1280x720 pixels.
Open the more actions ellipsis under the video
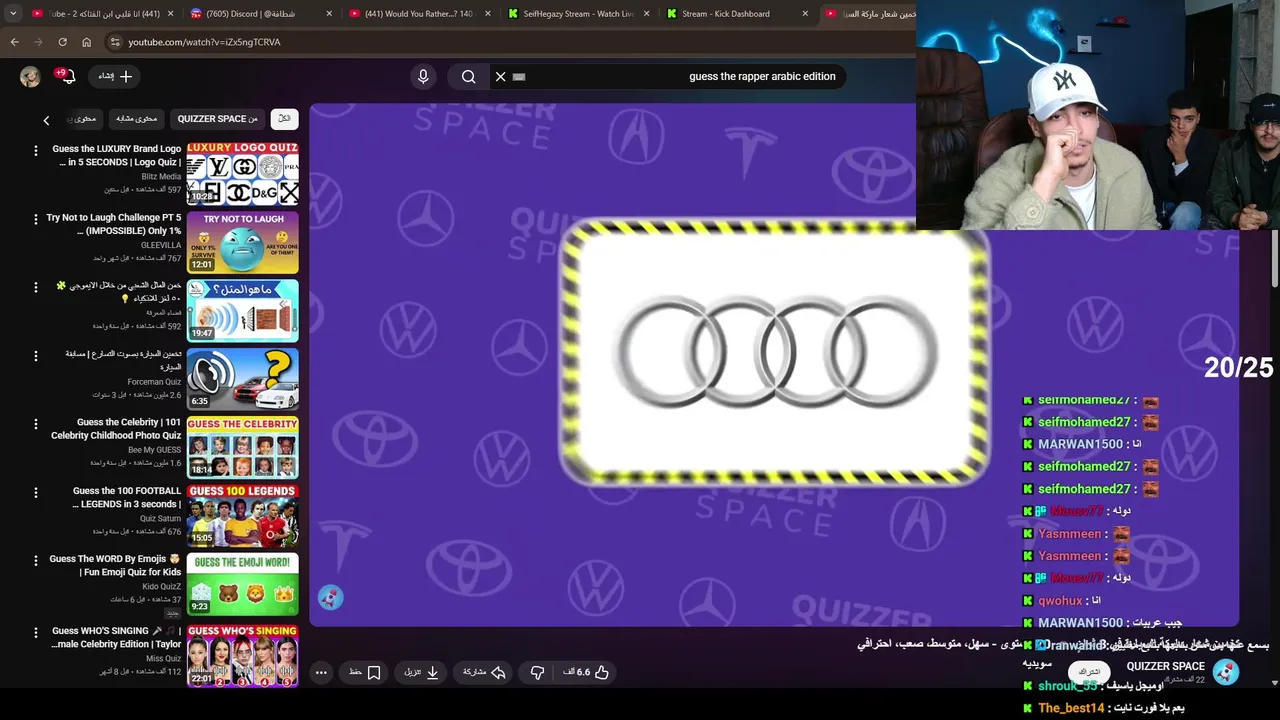[x=321, y=672]
